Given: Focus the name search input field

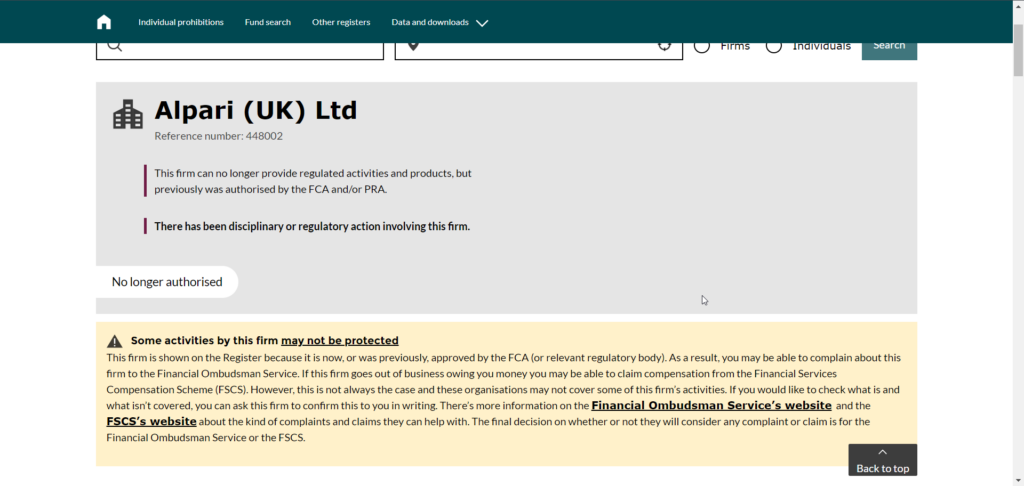Looking at the screenshot, I should click(x=240, y=51).
